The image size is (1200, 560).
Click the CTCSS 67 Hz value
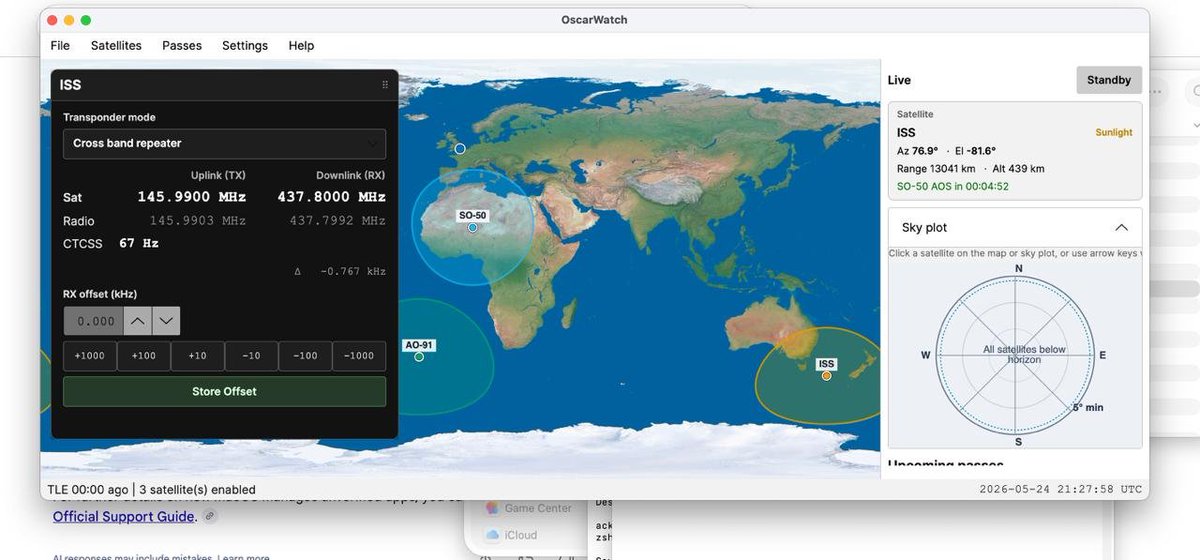tap(139, 243)
